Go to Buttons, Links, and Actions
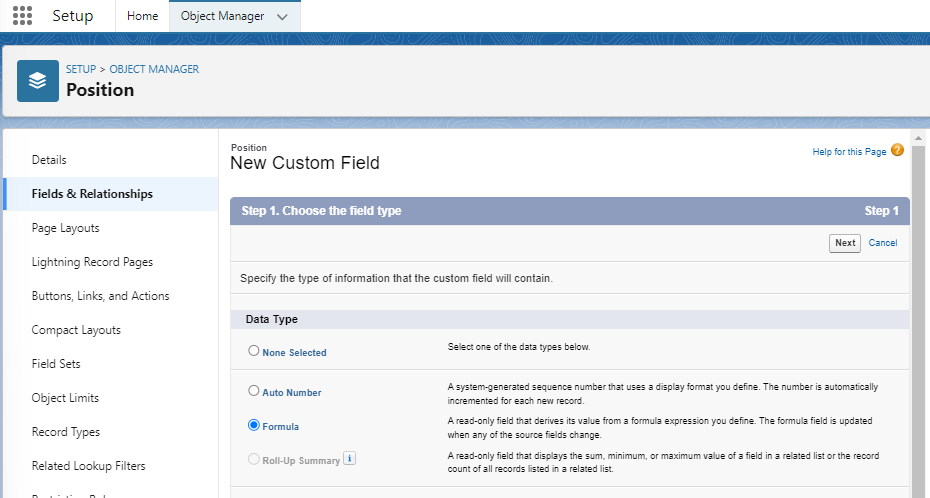Image resolution: width=930 pixels, height=498 pixels. 100,296
